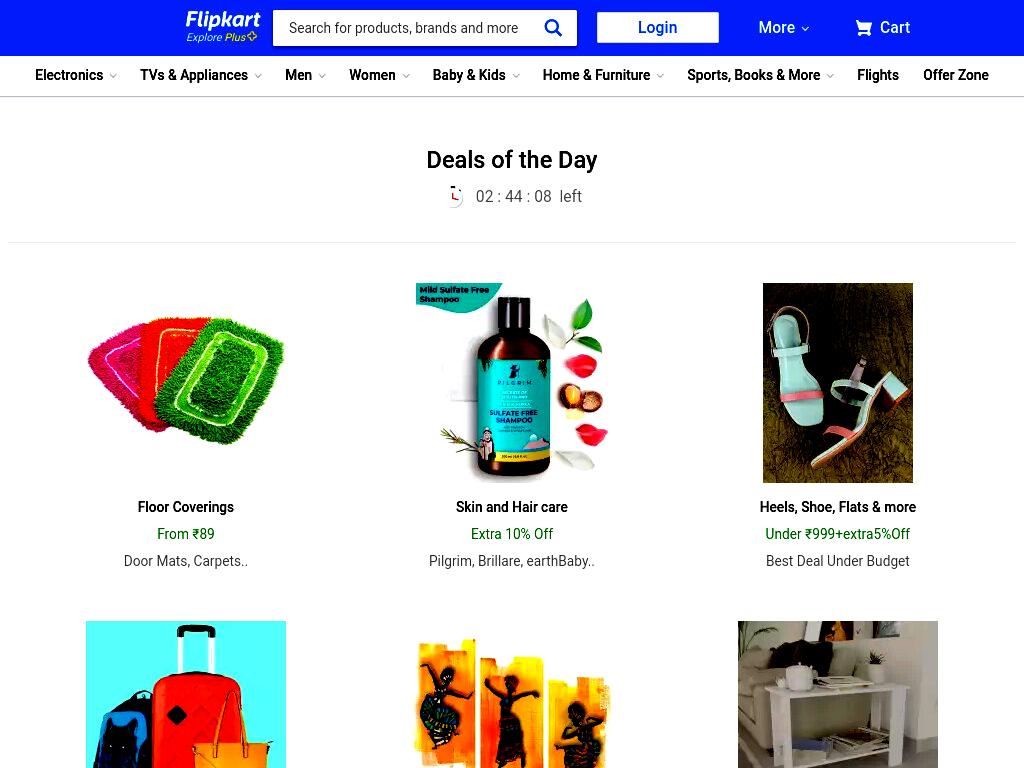Open the shopping cart icon
Screen dimensions: 1024x768
pyautogui.click(x=863, y=28)
